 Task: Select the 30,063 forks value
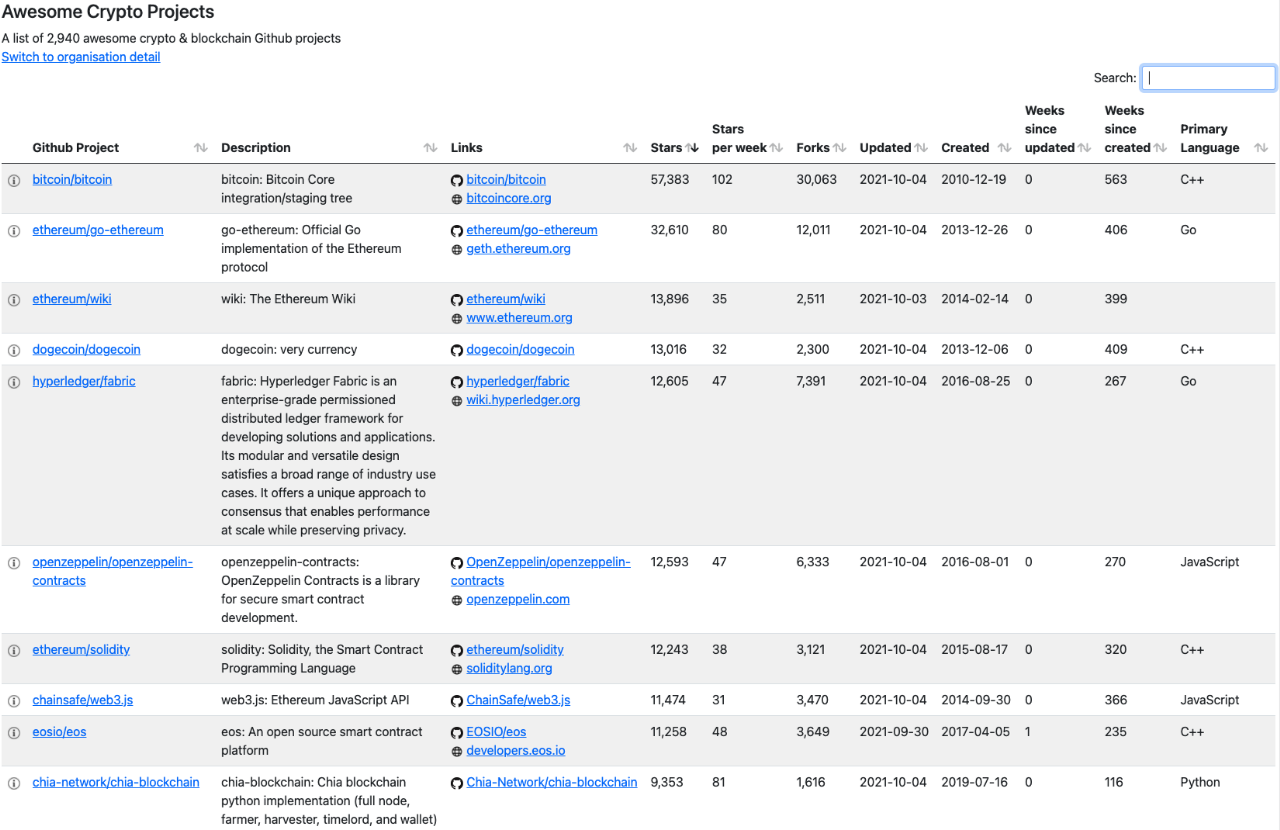[x=817, y=180]
